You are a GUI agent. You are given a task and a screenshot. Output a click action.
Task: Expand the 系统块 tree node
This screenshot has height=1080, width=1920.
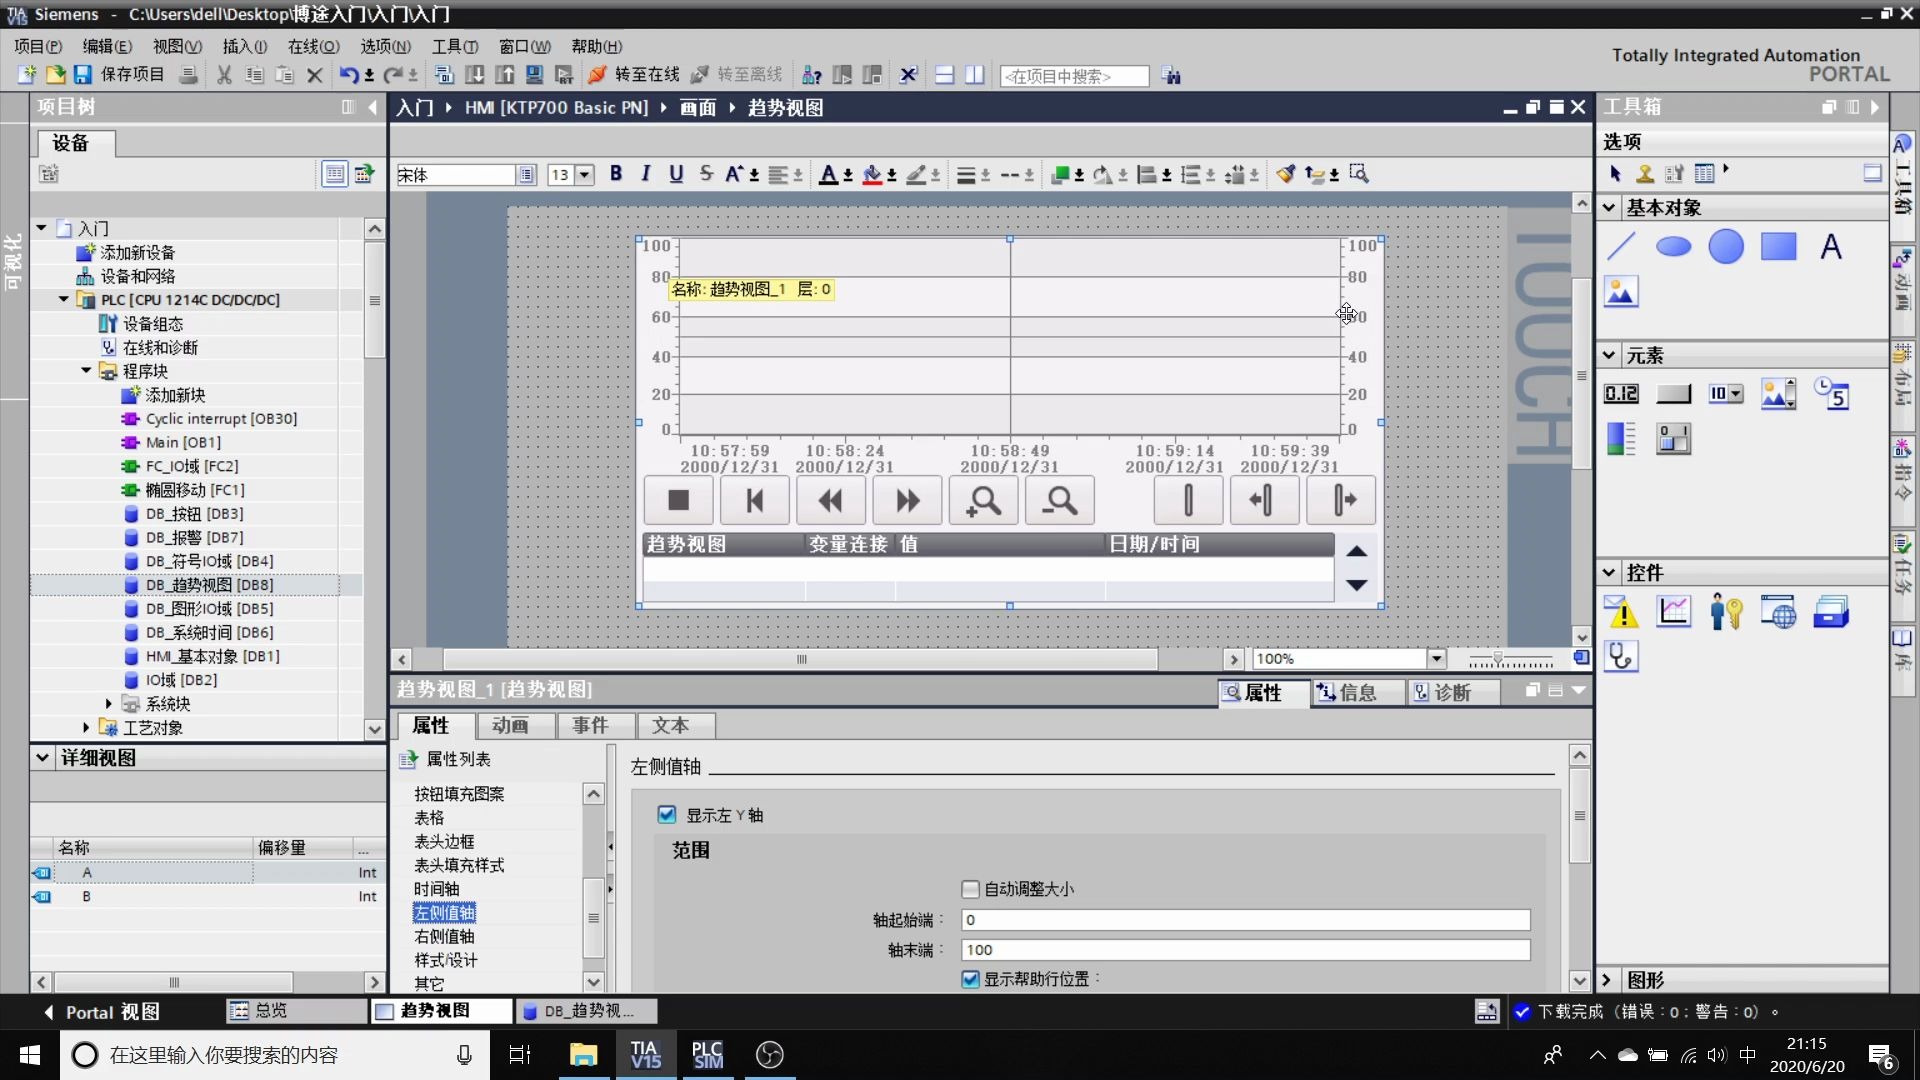click(108, 704)
